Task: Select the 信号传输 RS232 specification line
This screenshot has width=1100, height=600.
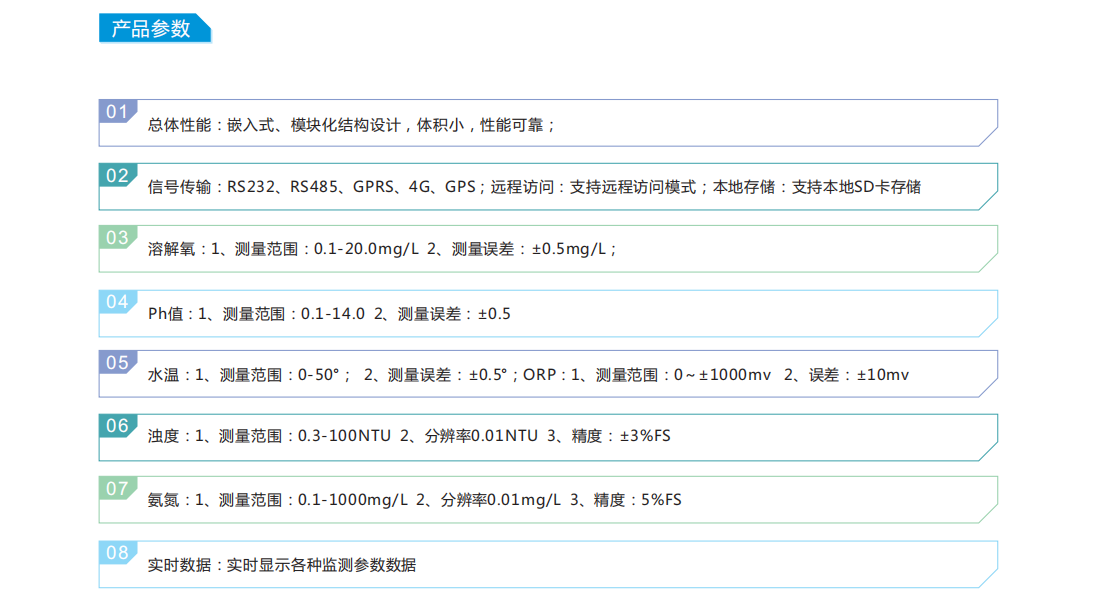Action: point(534,187)
